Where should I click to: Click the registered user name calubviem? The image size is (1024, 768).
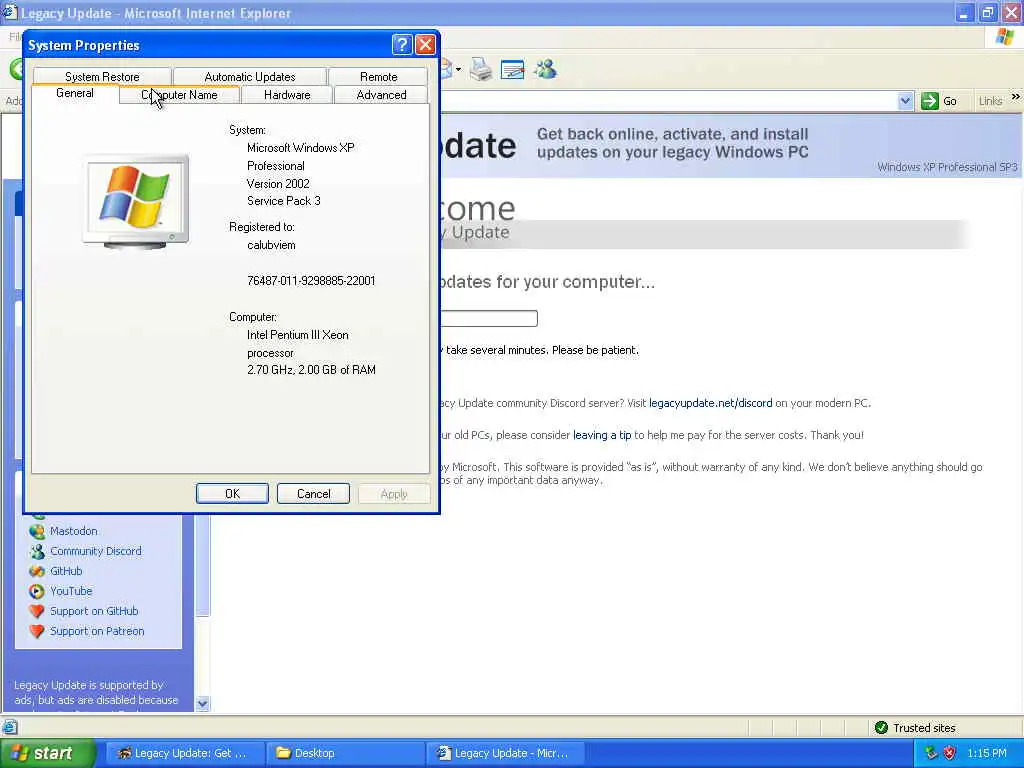(x=271, y=245)
